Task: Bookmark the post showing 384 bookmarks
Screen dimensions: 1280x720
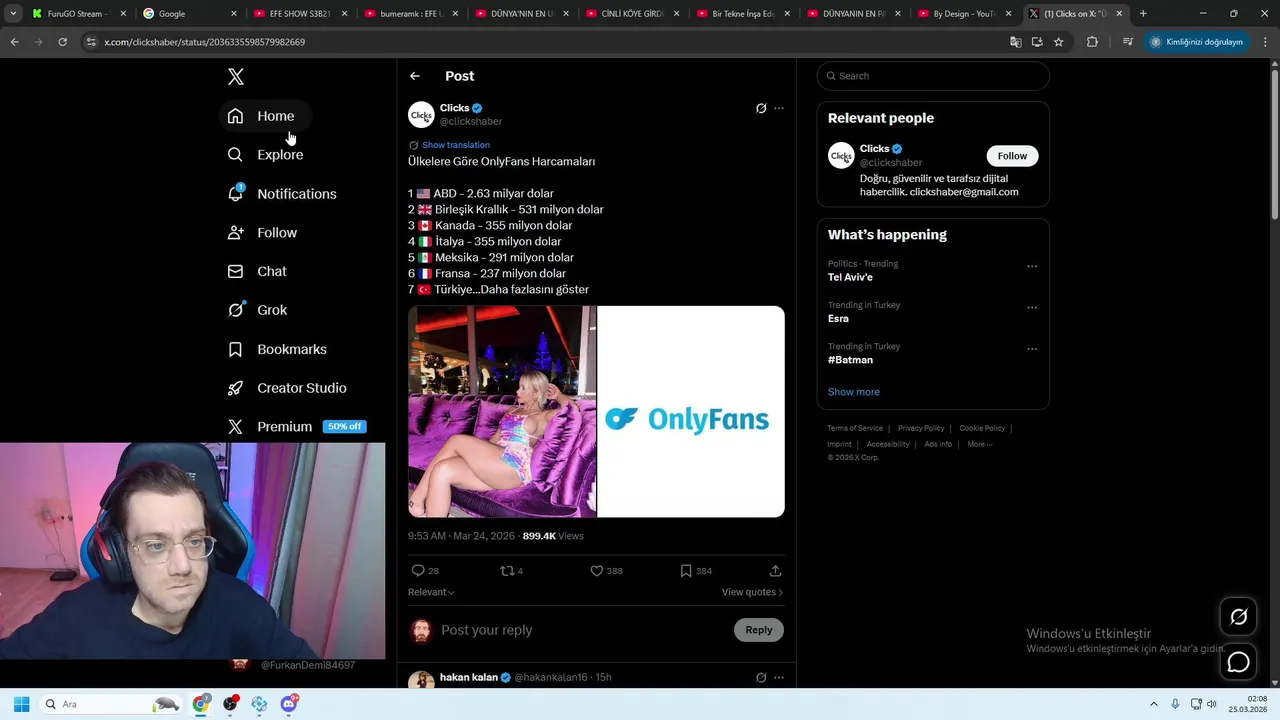Action: coord(695,571)
